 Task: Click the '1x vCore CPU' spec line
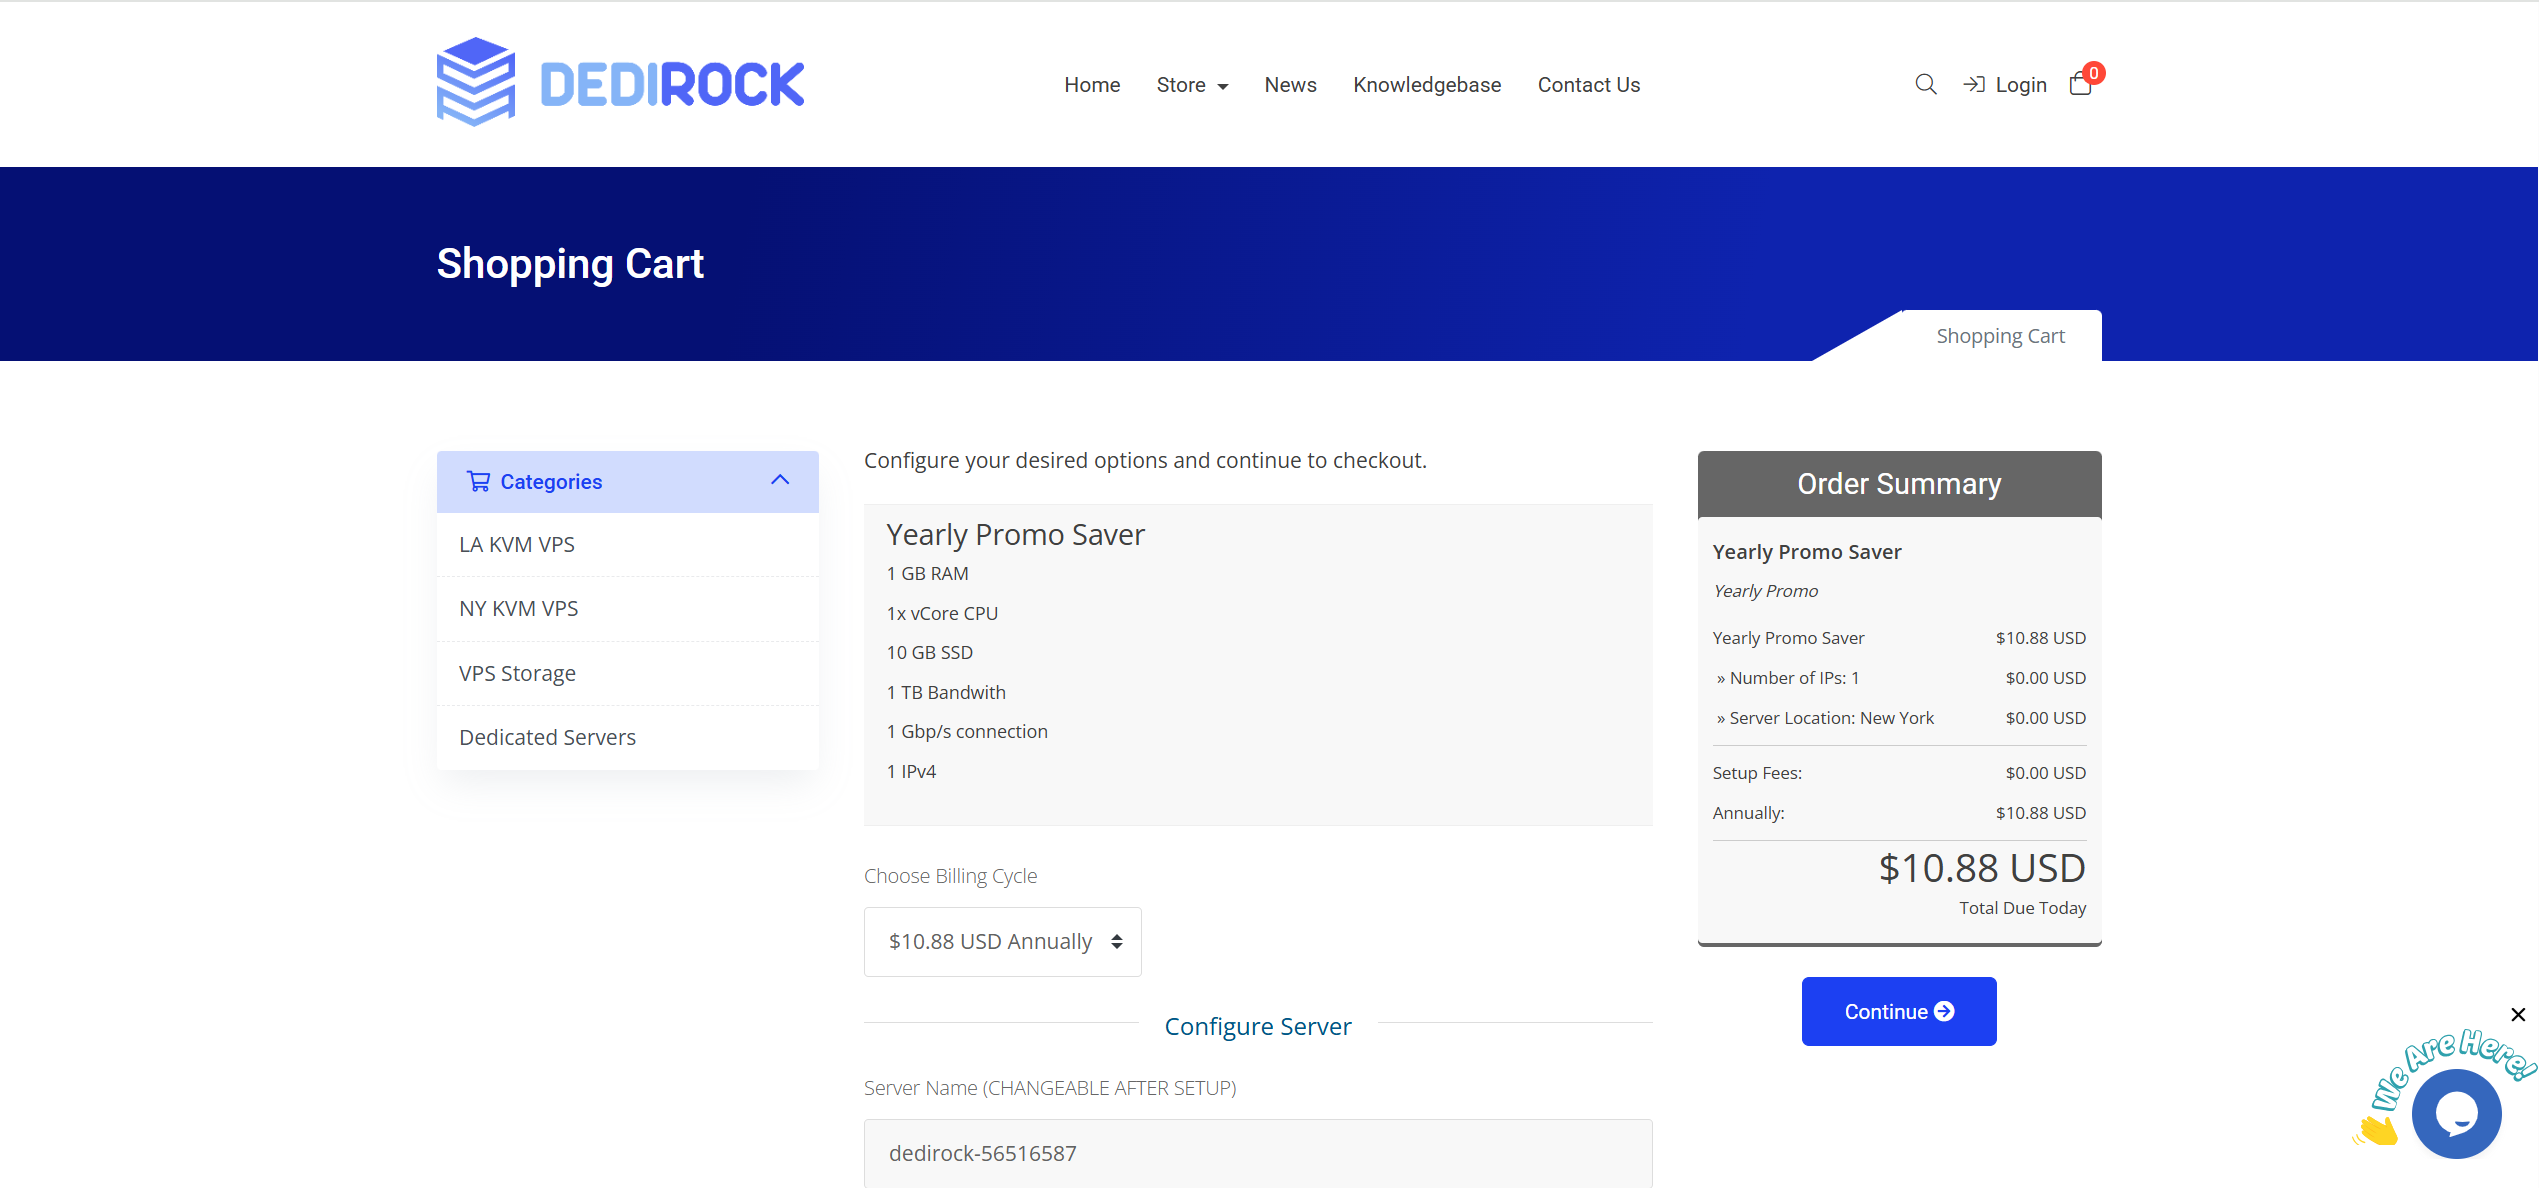coord(942,614)
